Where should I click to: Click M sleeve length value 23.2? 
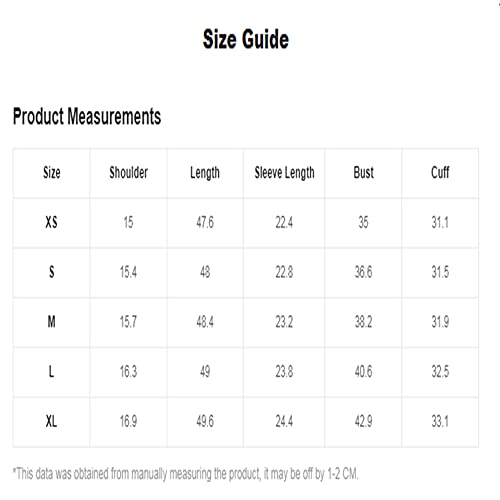[284, 322]
